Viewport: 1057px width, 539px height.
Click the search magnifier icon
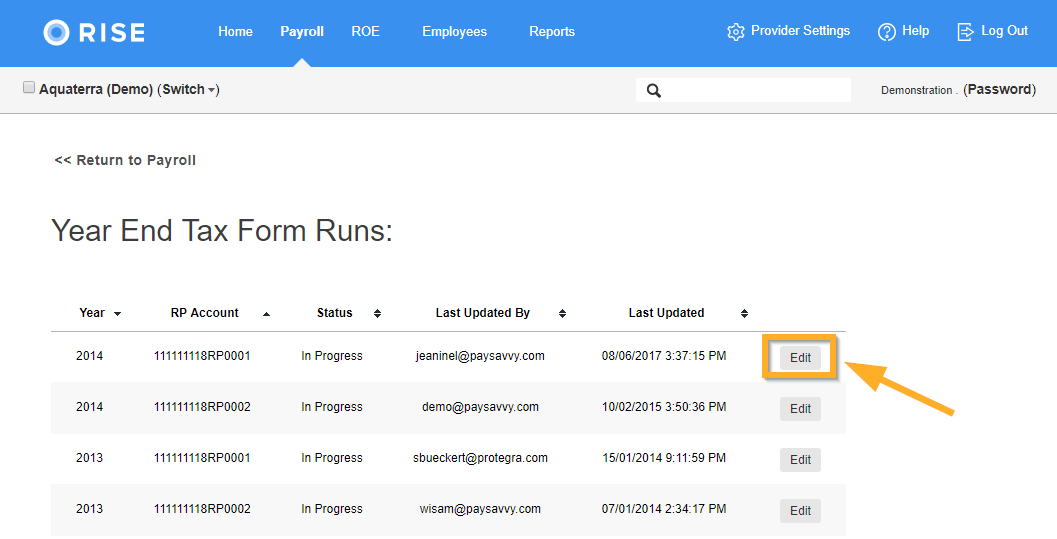(x=653, y=90)
